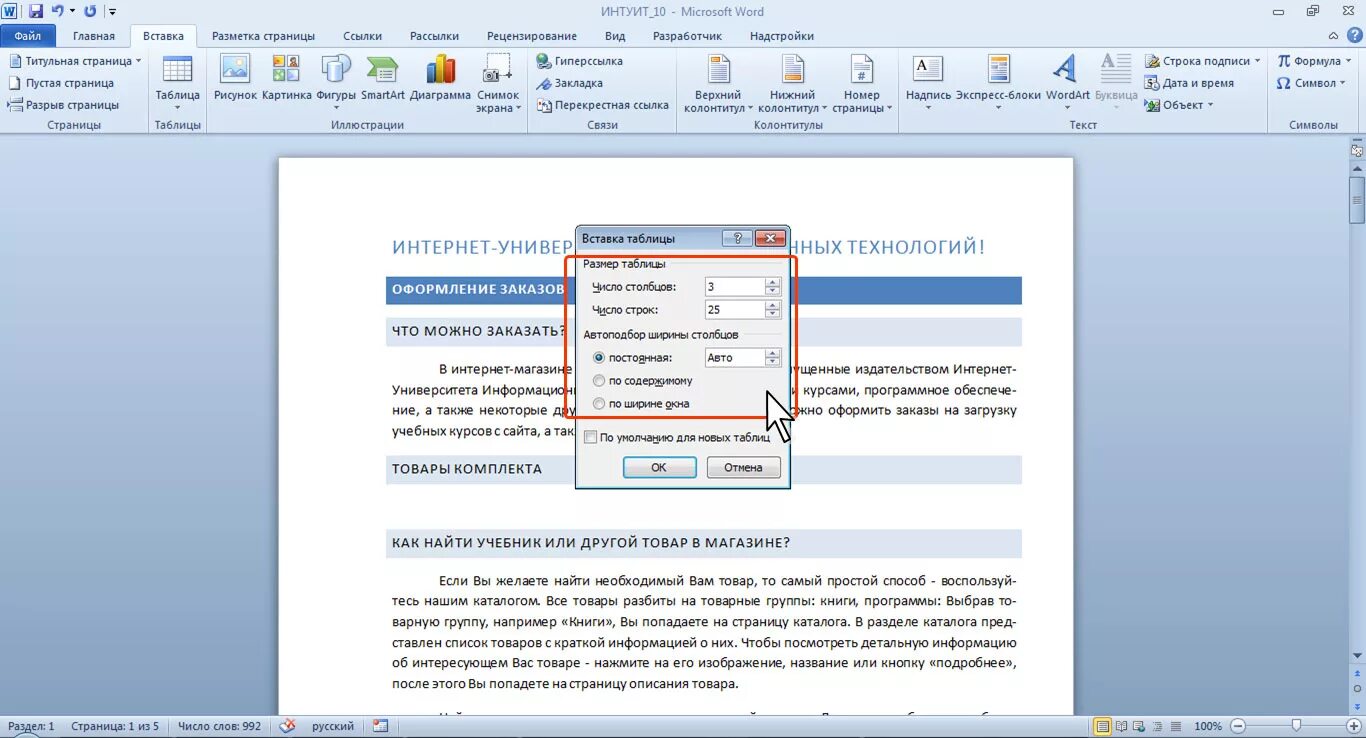The height and width of the screenshot is (738, 1366).
Task: Insert a Надпись text box
Action: 928,82
